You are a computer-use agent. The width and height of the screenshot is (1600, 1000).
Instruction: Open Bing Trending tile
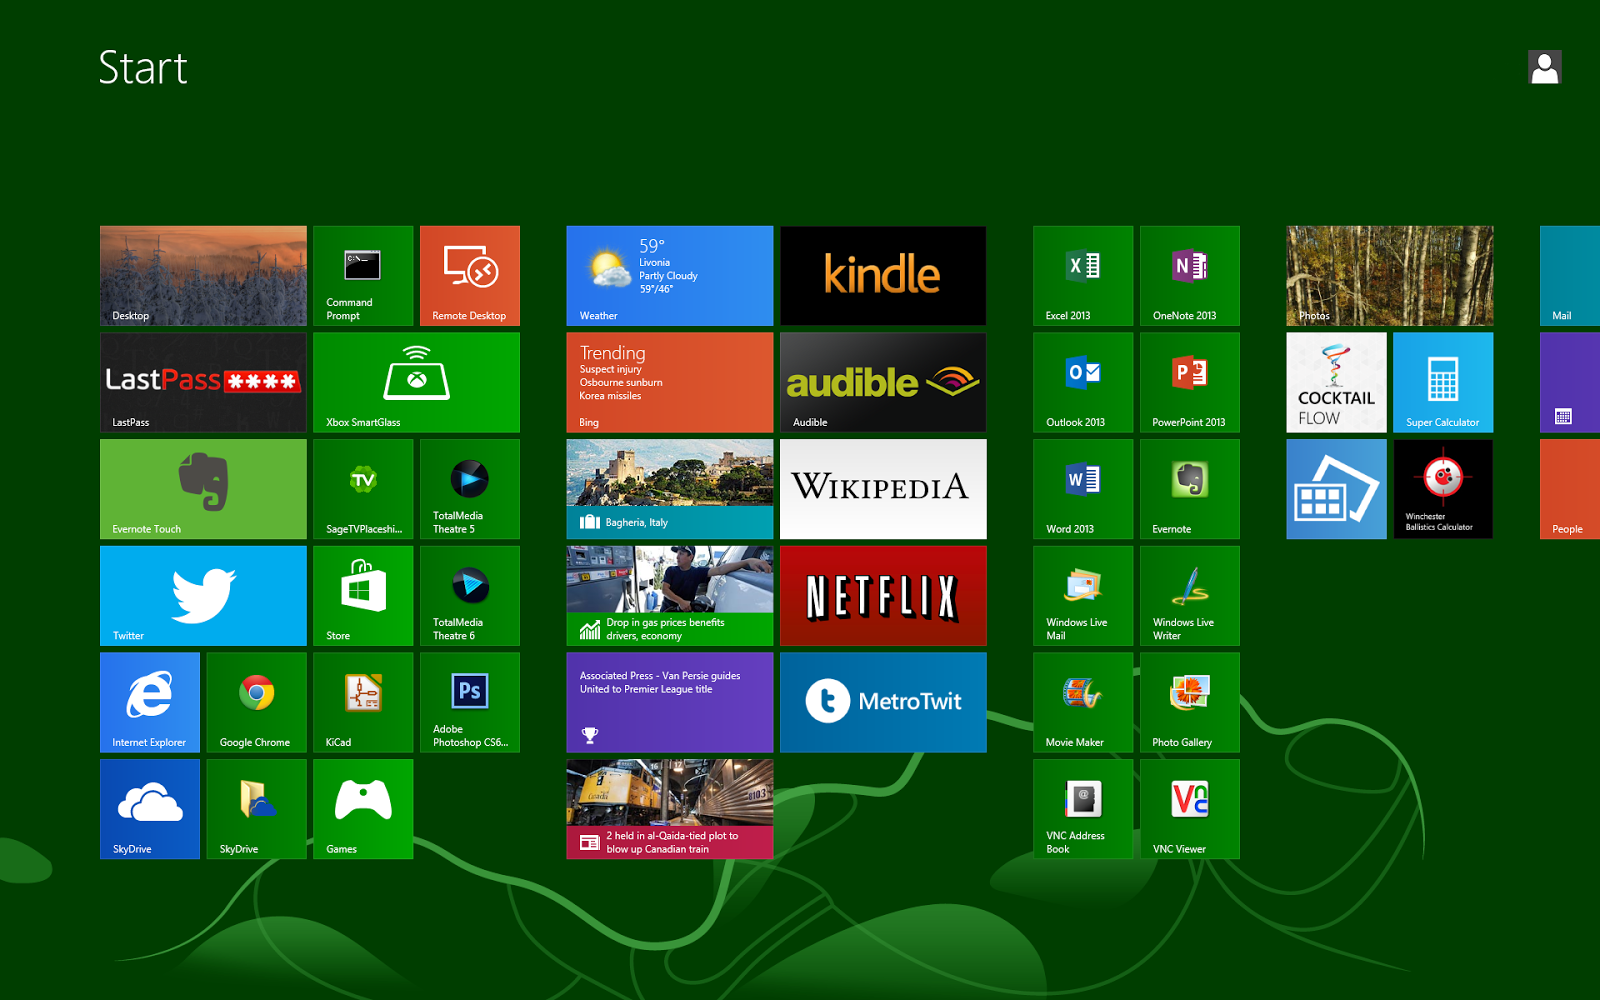click(x=670, y=382)
